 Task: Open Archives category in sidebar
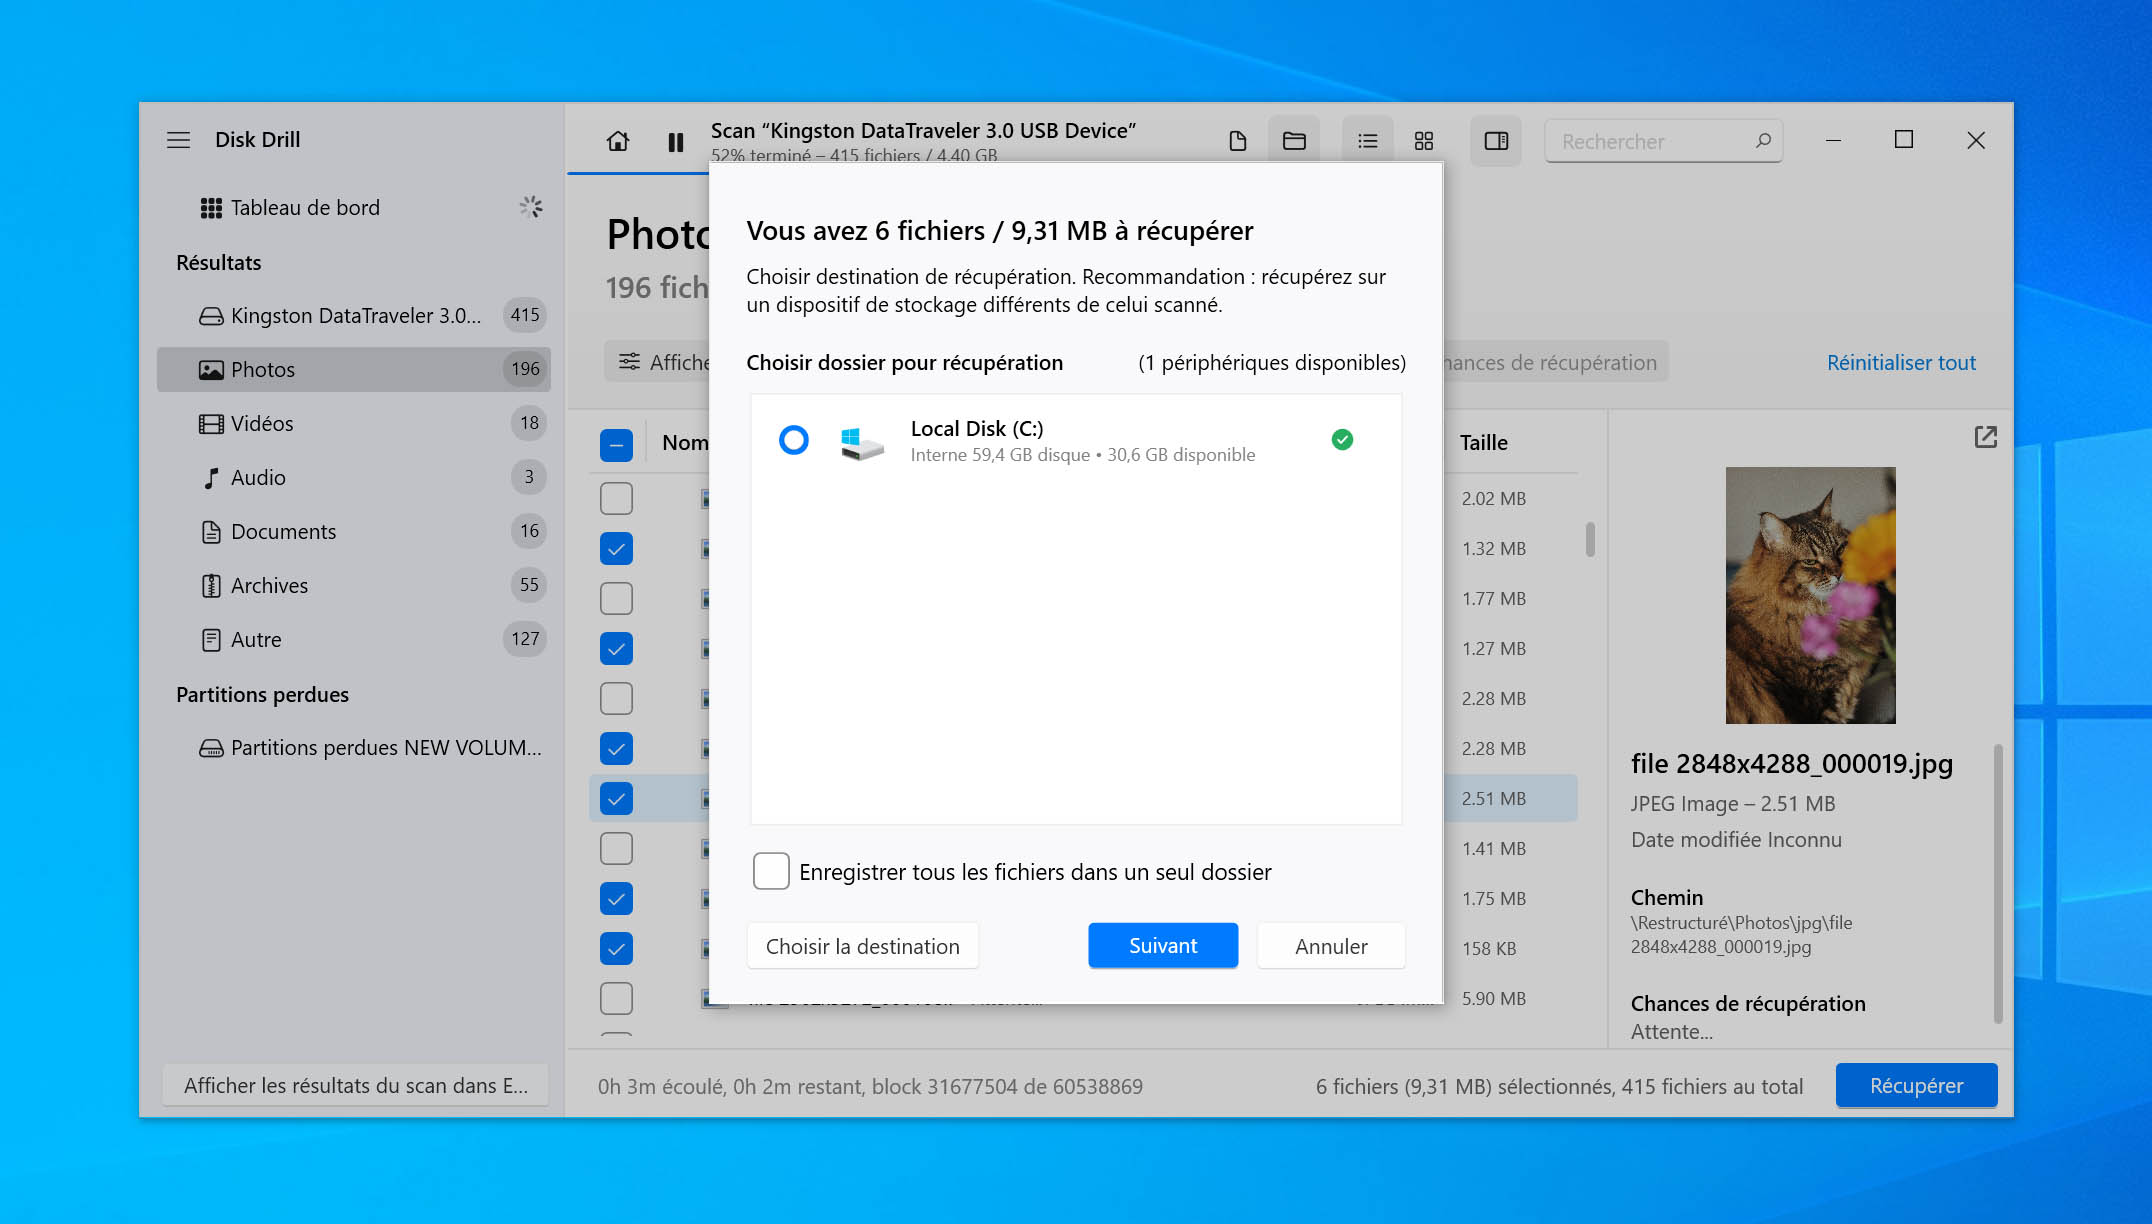pyautogui.click(x=354, y=586)
